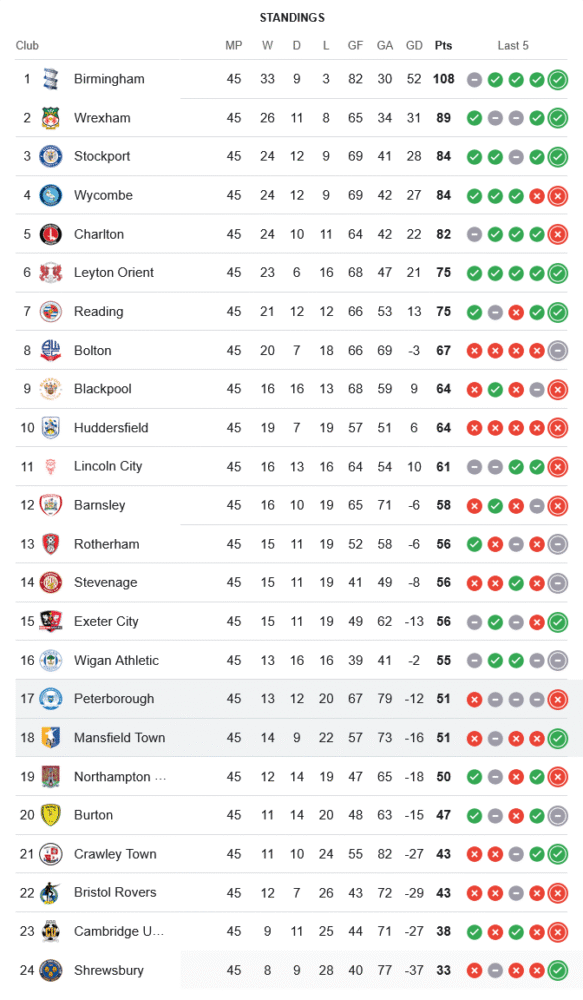This screenshot has height=1000, width=583.
Task: Sort table by Pts column header
Action: [x=443, y=45]
